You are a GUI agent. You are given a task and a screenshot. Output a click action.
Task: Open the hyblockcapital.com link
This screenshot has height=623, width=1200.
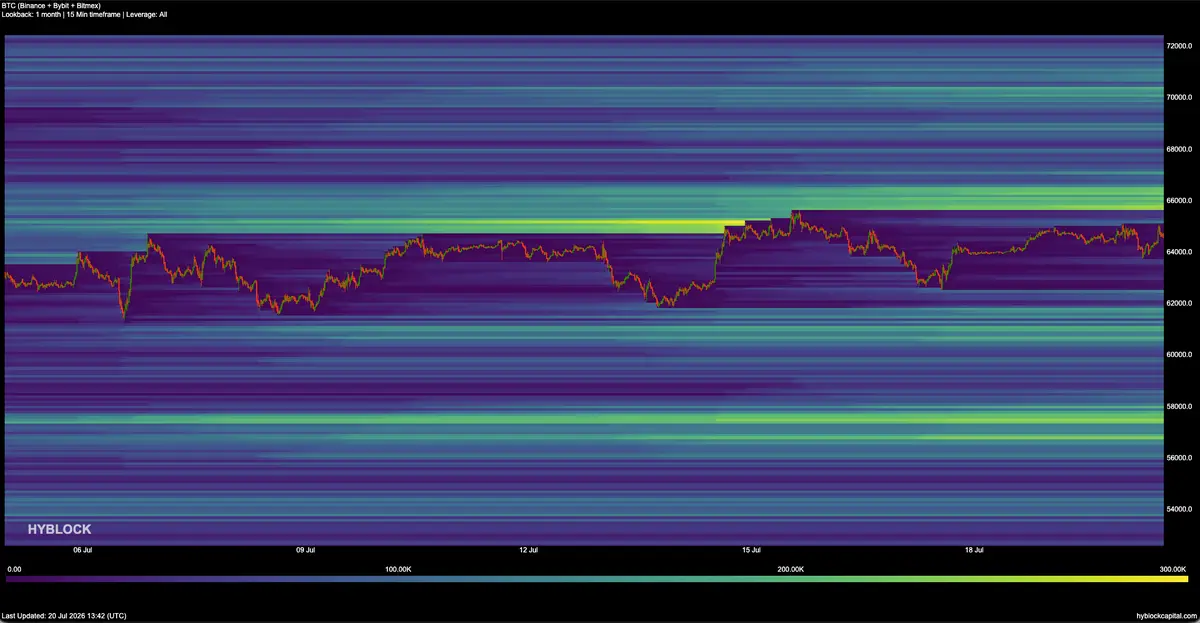(x=1164, y=616)
